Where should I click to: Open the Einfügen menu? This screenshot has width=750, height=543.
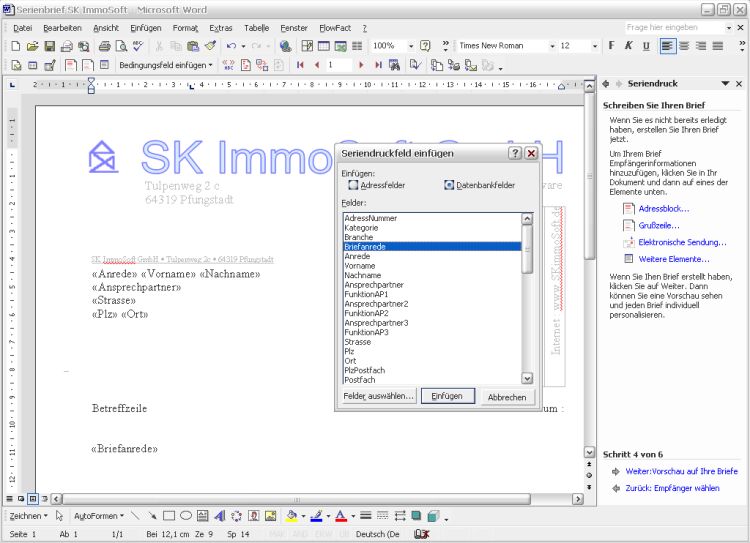(x=146, y=28)
